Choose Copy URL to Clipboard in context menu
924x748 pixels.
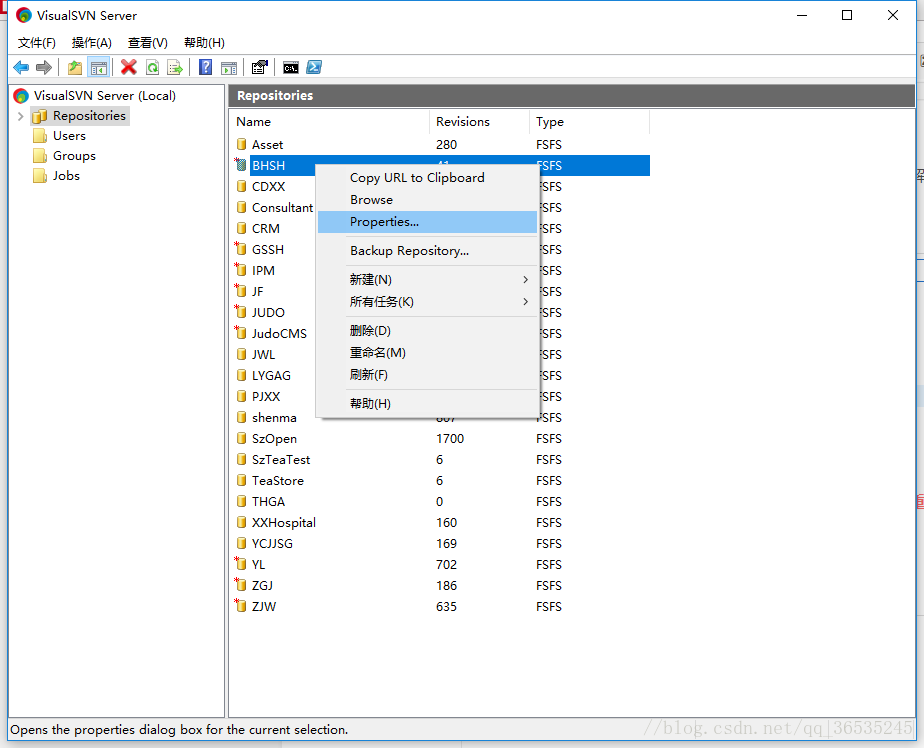click(427, 177)
